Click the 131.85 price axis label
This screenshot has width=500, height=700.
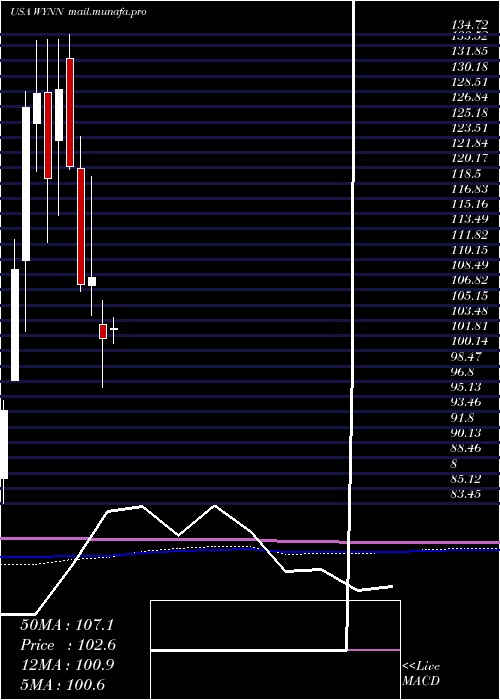click(x=472, y=51)
